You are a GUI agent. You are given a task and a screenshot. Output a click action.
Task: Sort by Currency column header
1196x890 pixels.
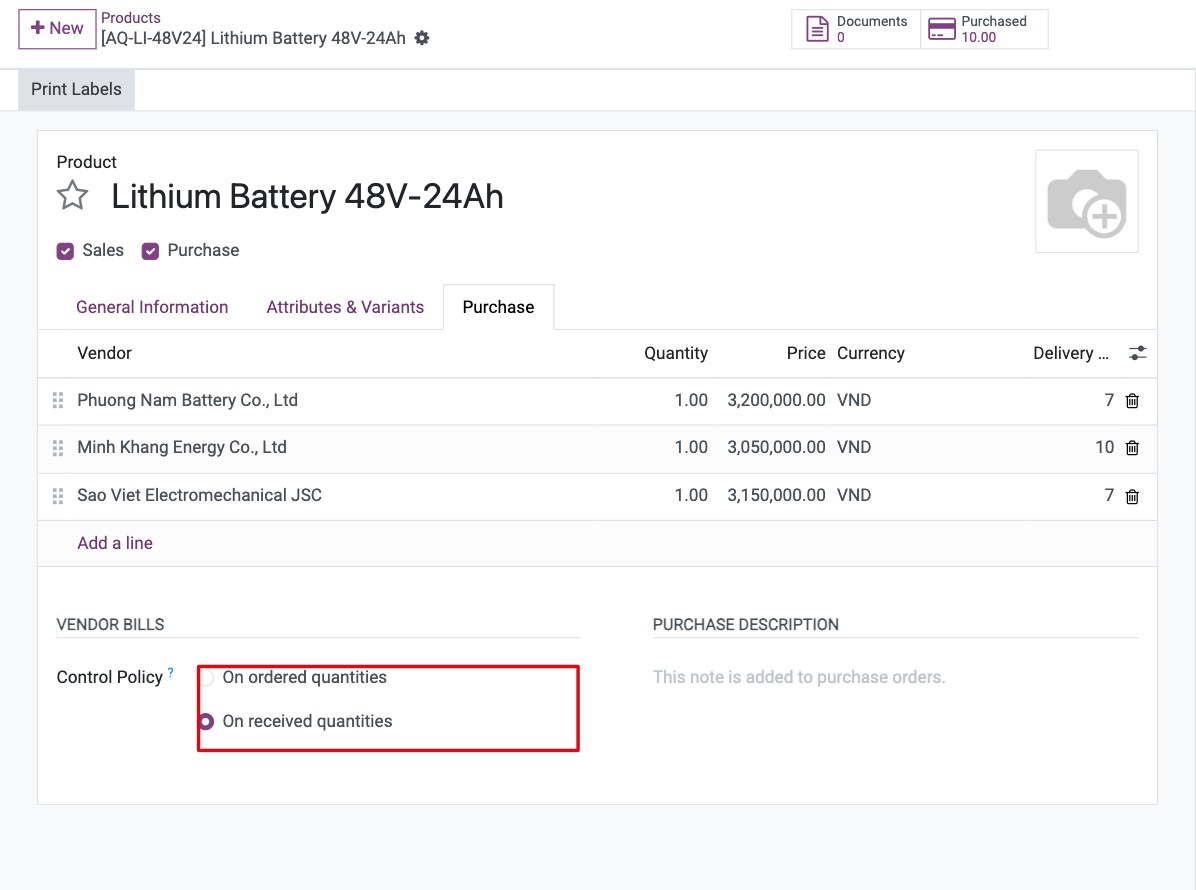click(870, 353)
